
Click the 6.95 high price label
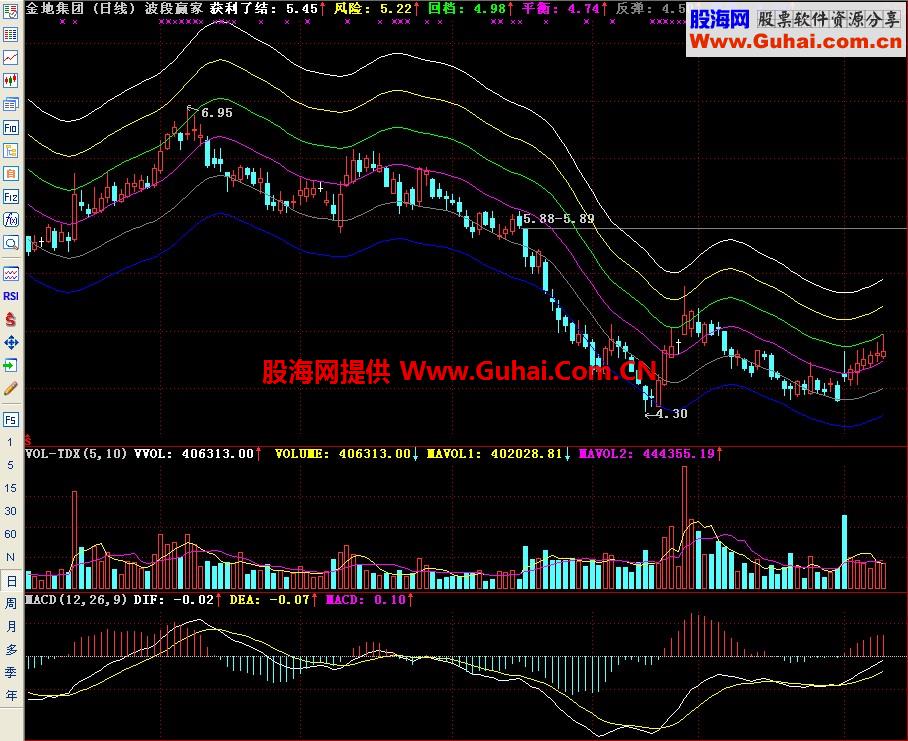tap(217, 113)
